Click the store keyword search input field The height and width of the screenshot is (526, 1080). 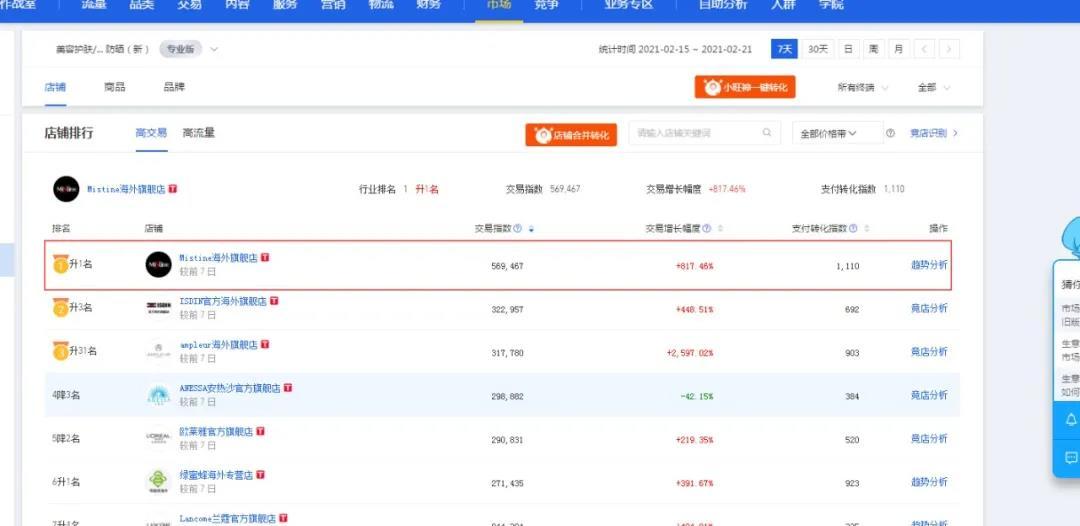pos(695,133)
